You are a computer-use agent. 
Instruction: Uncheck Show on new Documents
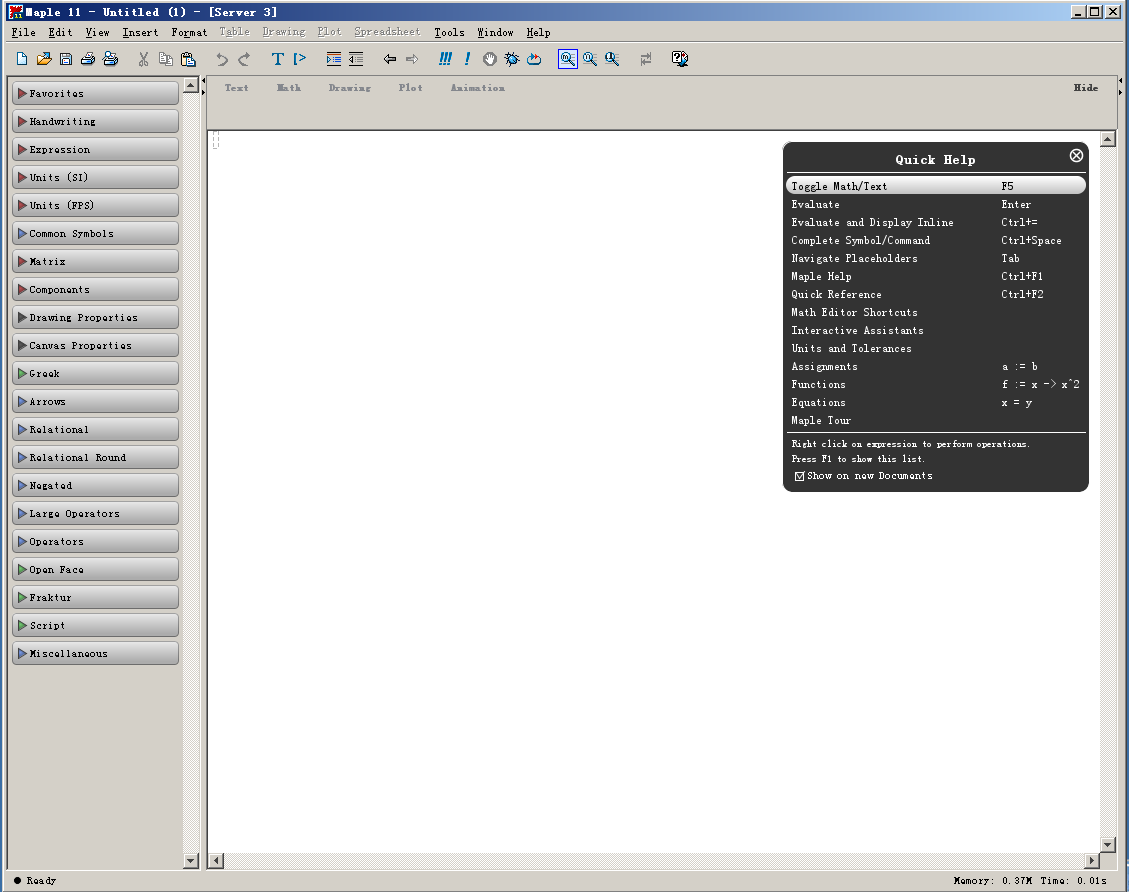[x=799, y=477]
